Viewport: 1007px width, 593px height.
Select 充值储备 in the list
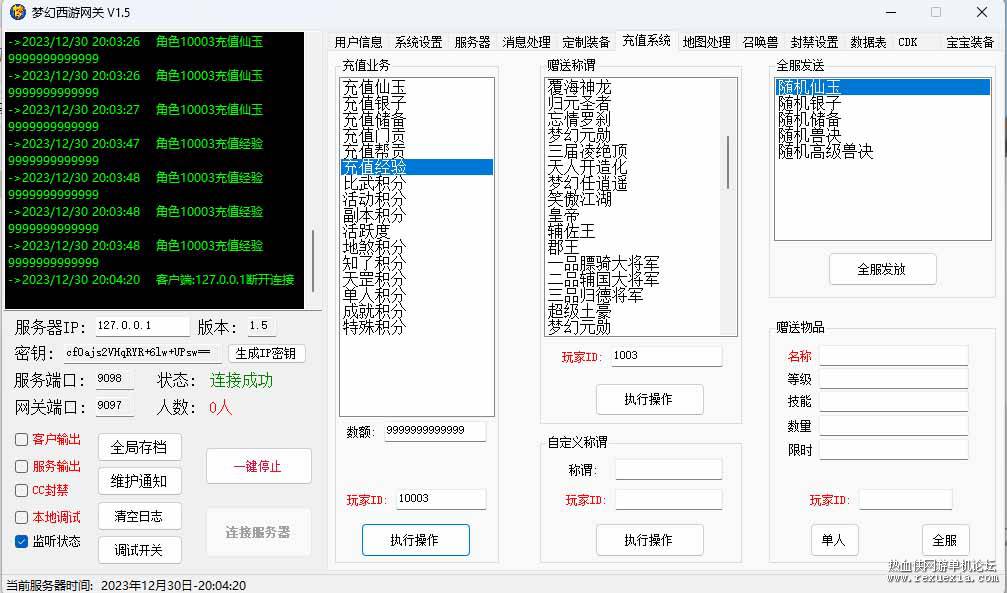[417, 119]
